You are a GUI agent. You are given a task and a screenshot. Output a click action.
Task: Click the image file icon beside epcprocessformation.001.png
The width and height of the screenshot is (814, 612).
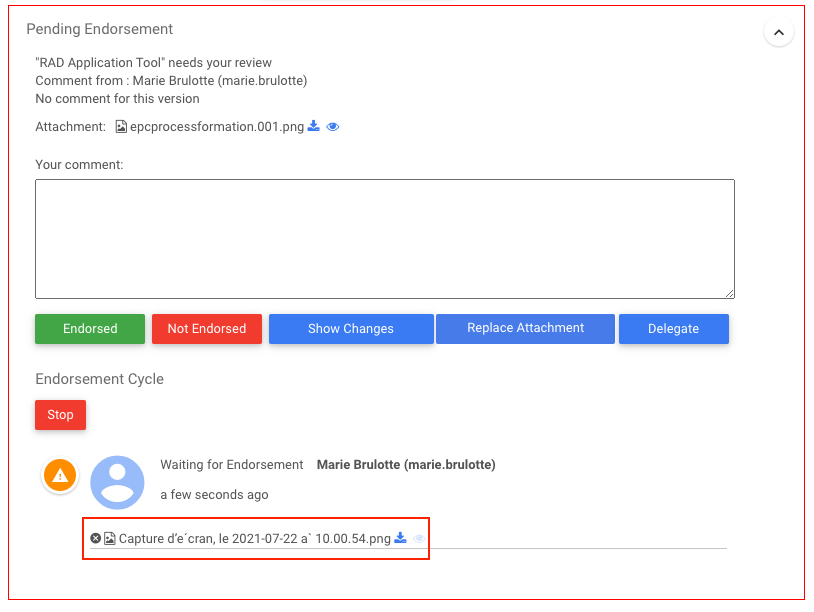[121, 127]
